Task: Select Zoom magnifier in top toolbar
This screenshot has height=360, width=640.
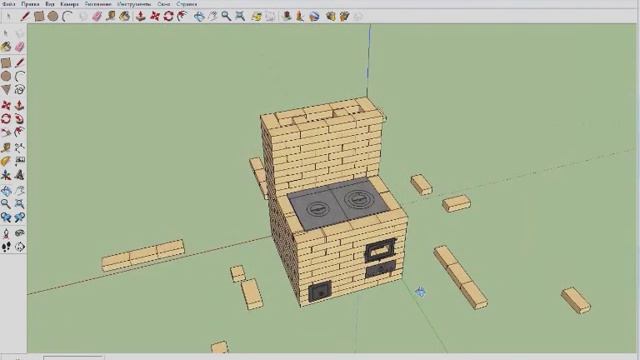Action: [x=226, y=16]
